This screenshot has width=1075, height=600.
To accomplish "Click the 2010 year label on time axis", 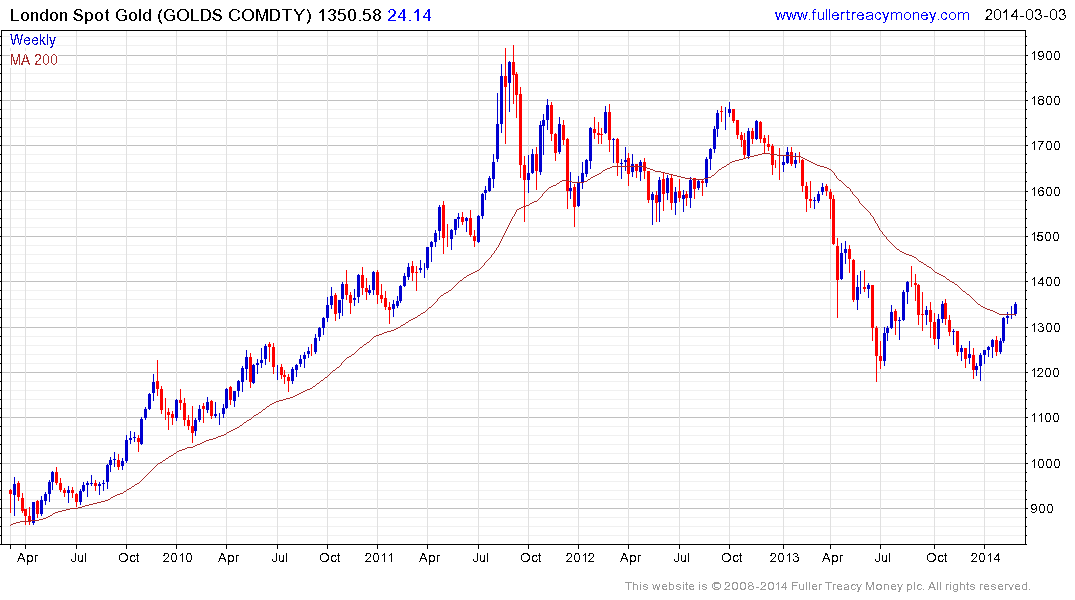I will [178, 557].
